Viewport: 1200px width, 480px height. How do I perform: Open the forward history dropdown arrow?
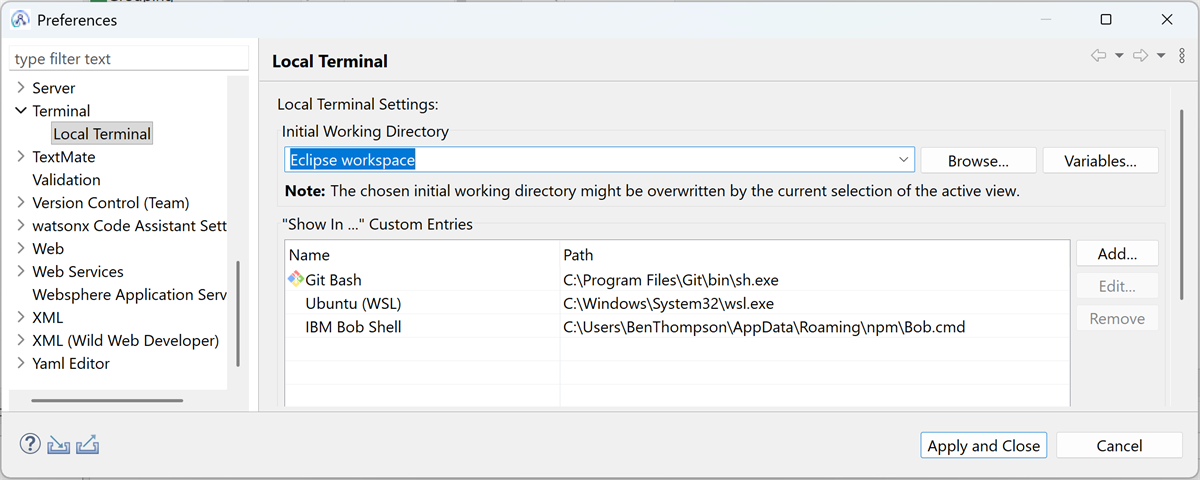point(1161,56)
